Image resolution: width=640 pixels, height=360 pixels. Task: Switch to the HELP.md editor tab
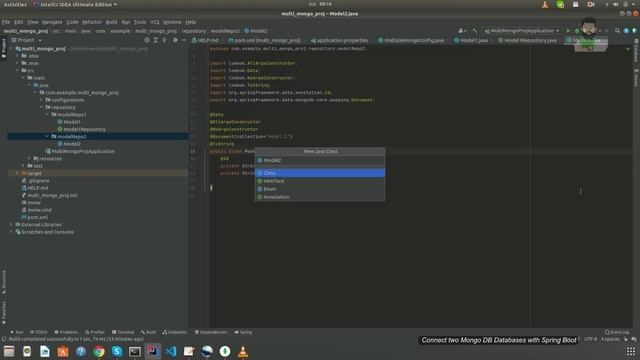[205, 40]
